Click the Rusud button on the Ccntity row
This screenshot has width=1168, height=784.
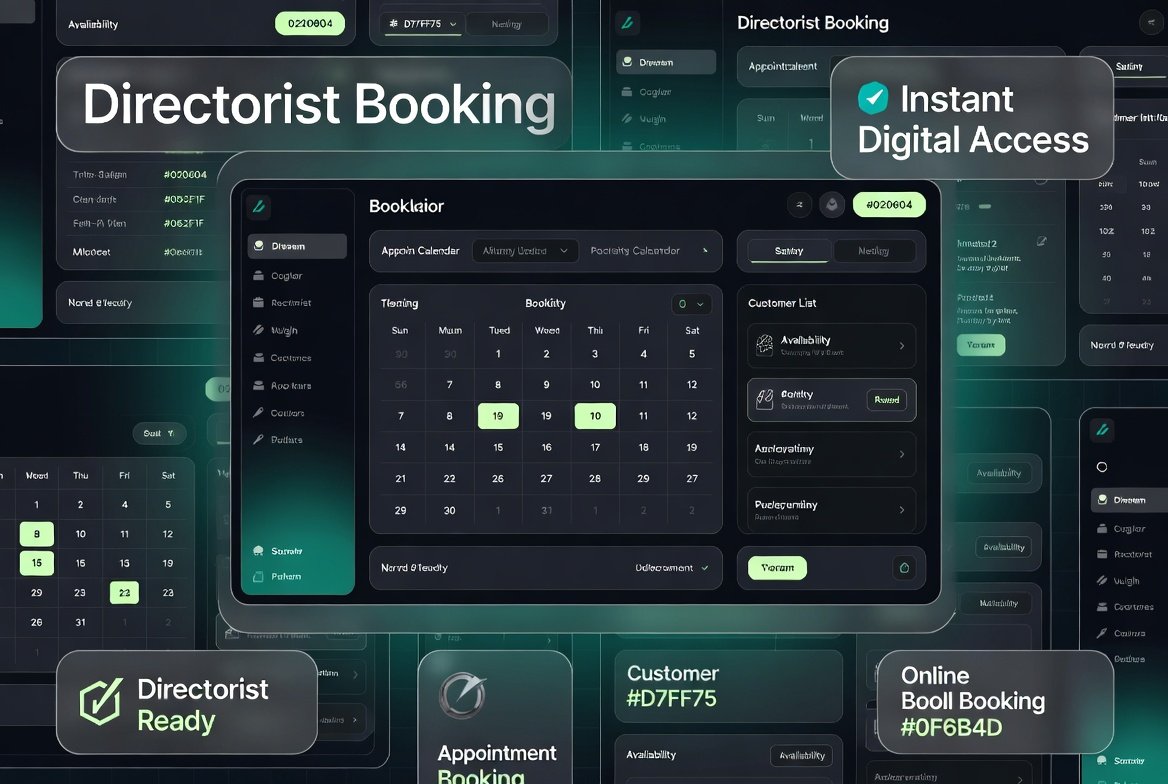pos(886,399)
